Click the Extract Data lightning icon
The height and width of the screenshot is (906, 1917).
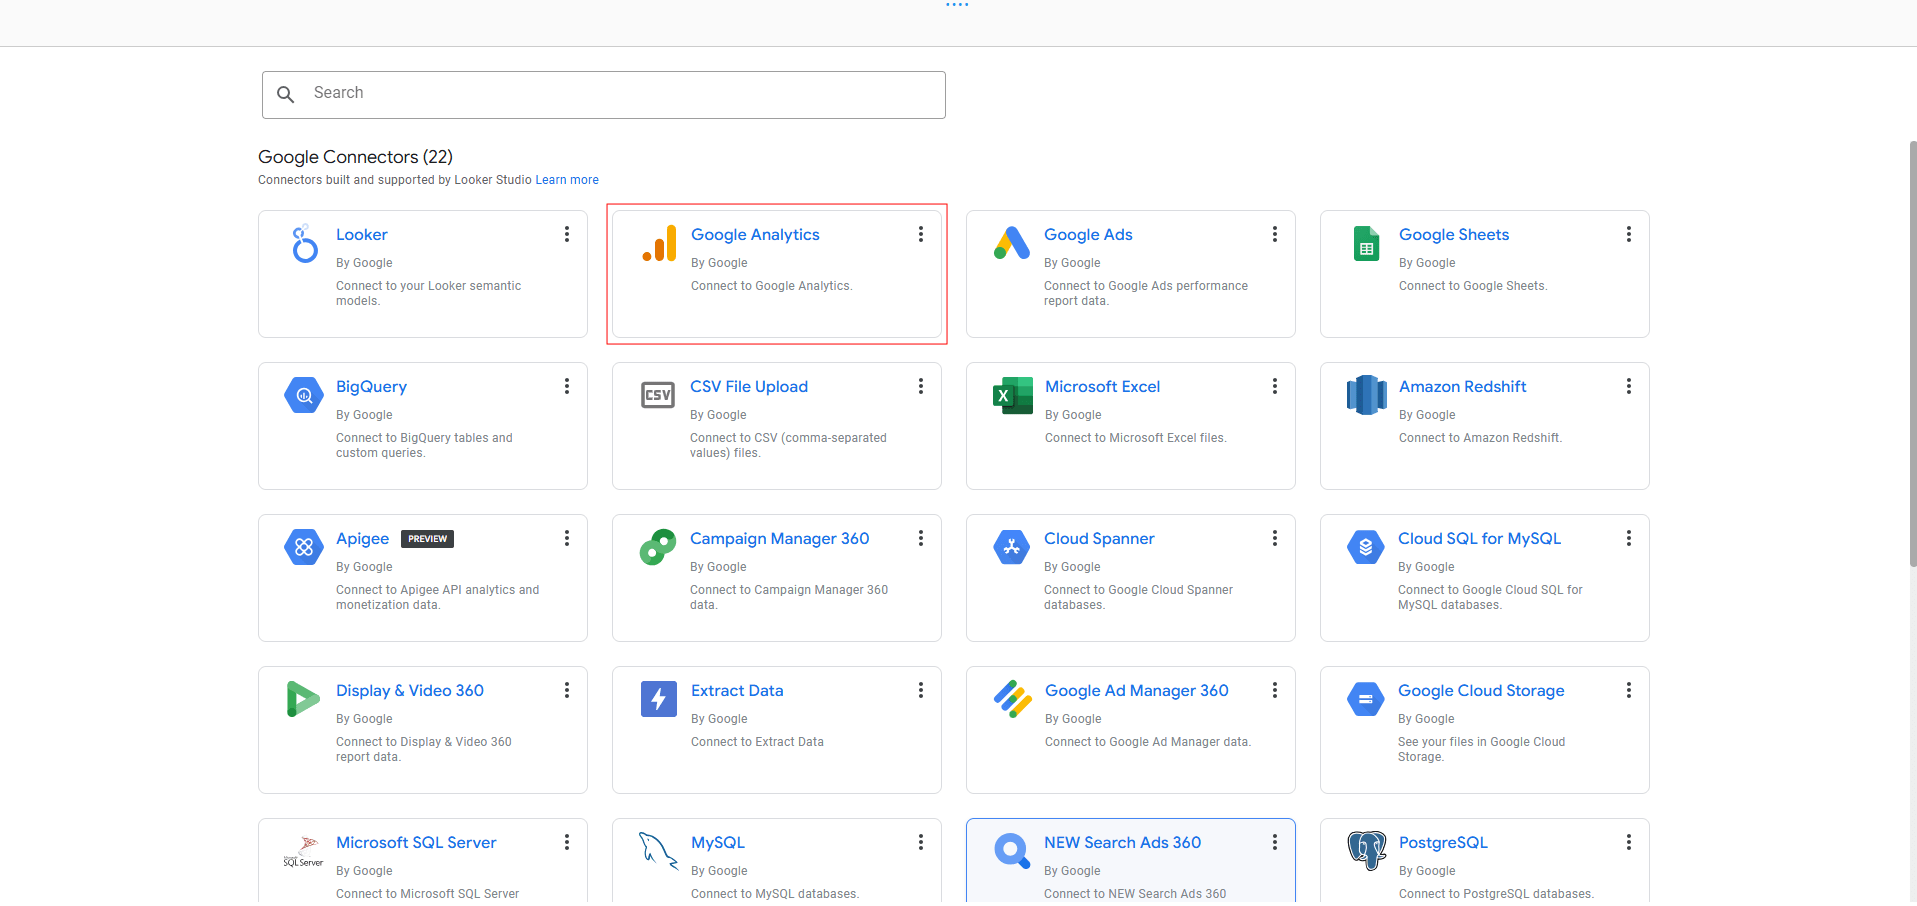coord(659,699)
